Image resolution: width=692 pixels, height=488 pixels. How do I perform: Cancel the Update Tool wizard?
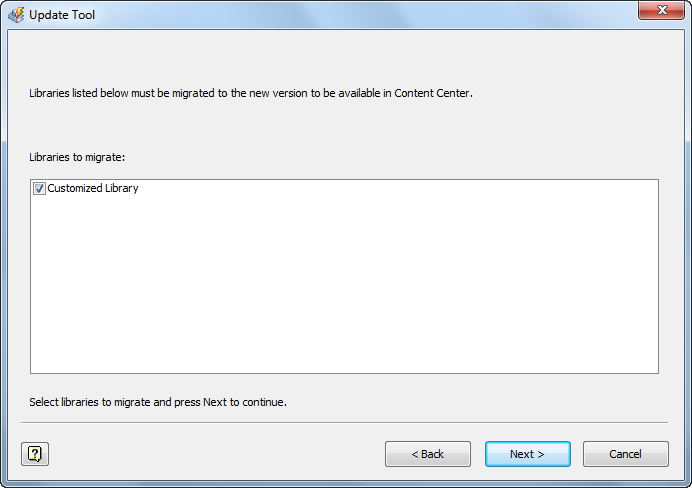click(625, 454)
